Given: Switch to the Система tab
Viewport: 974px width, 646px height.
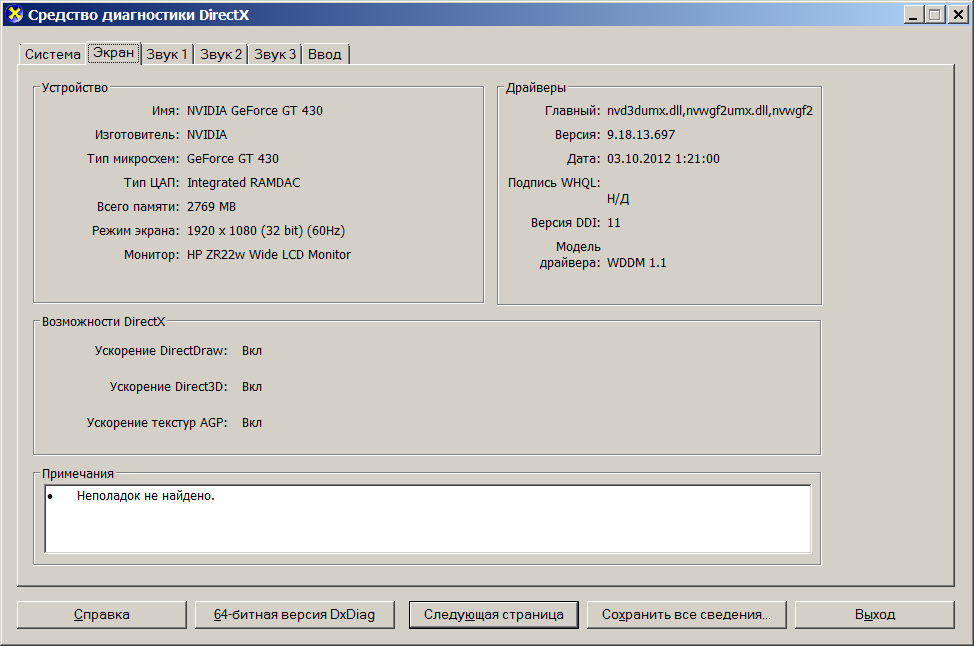Looking at the screenshot, I should 52,55.
